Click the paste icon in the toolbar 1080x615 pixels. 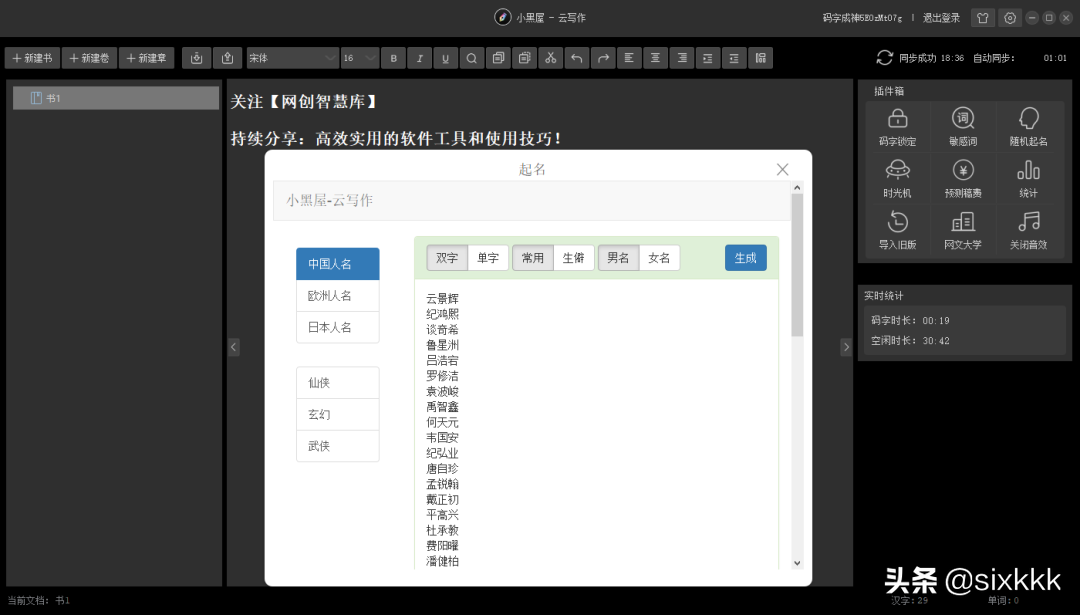[x=524, y=58]
